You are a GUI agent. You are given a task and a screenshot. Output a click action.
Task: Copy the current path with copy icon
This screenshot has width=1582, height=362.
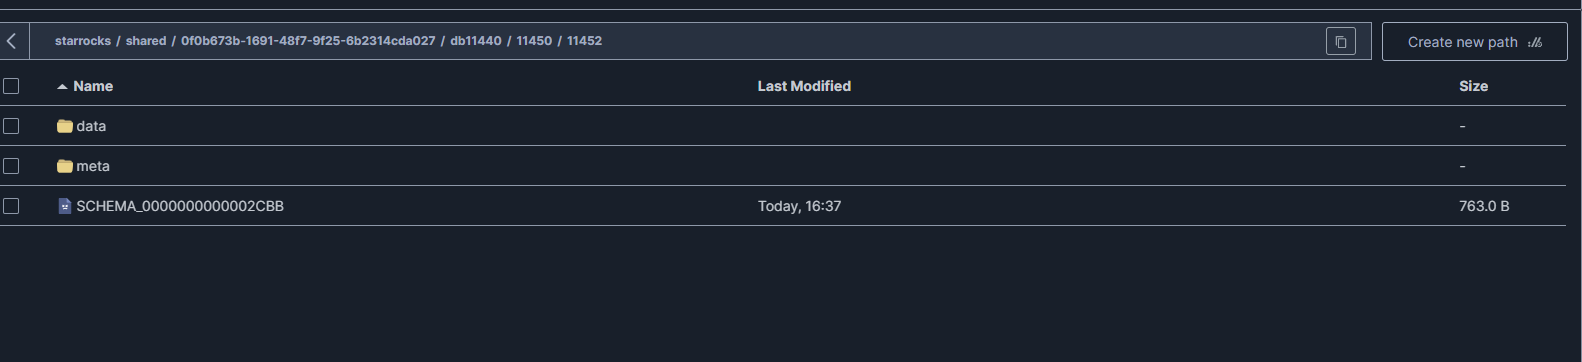(1341, 41)
